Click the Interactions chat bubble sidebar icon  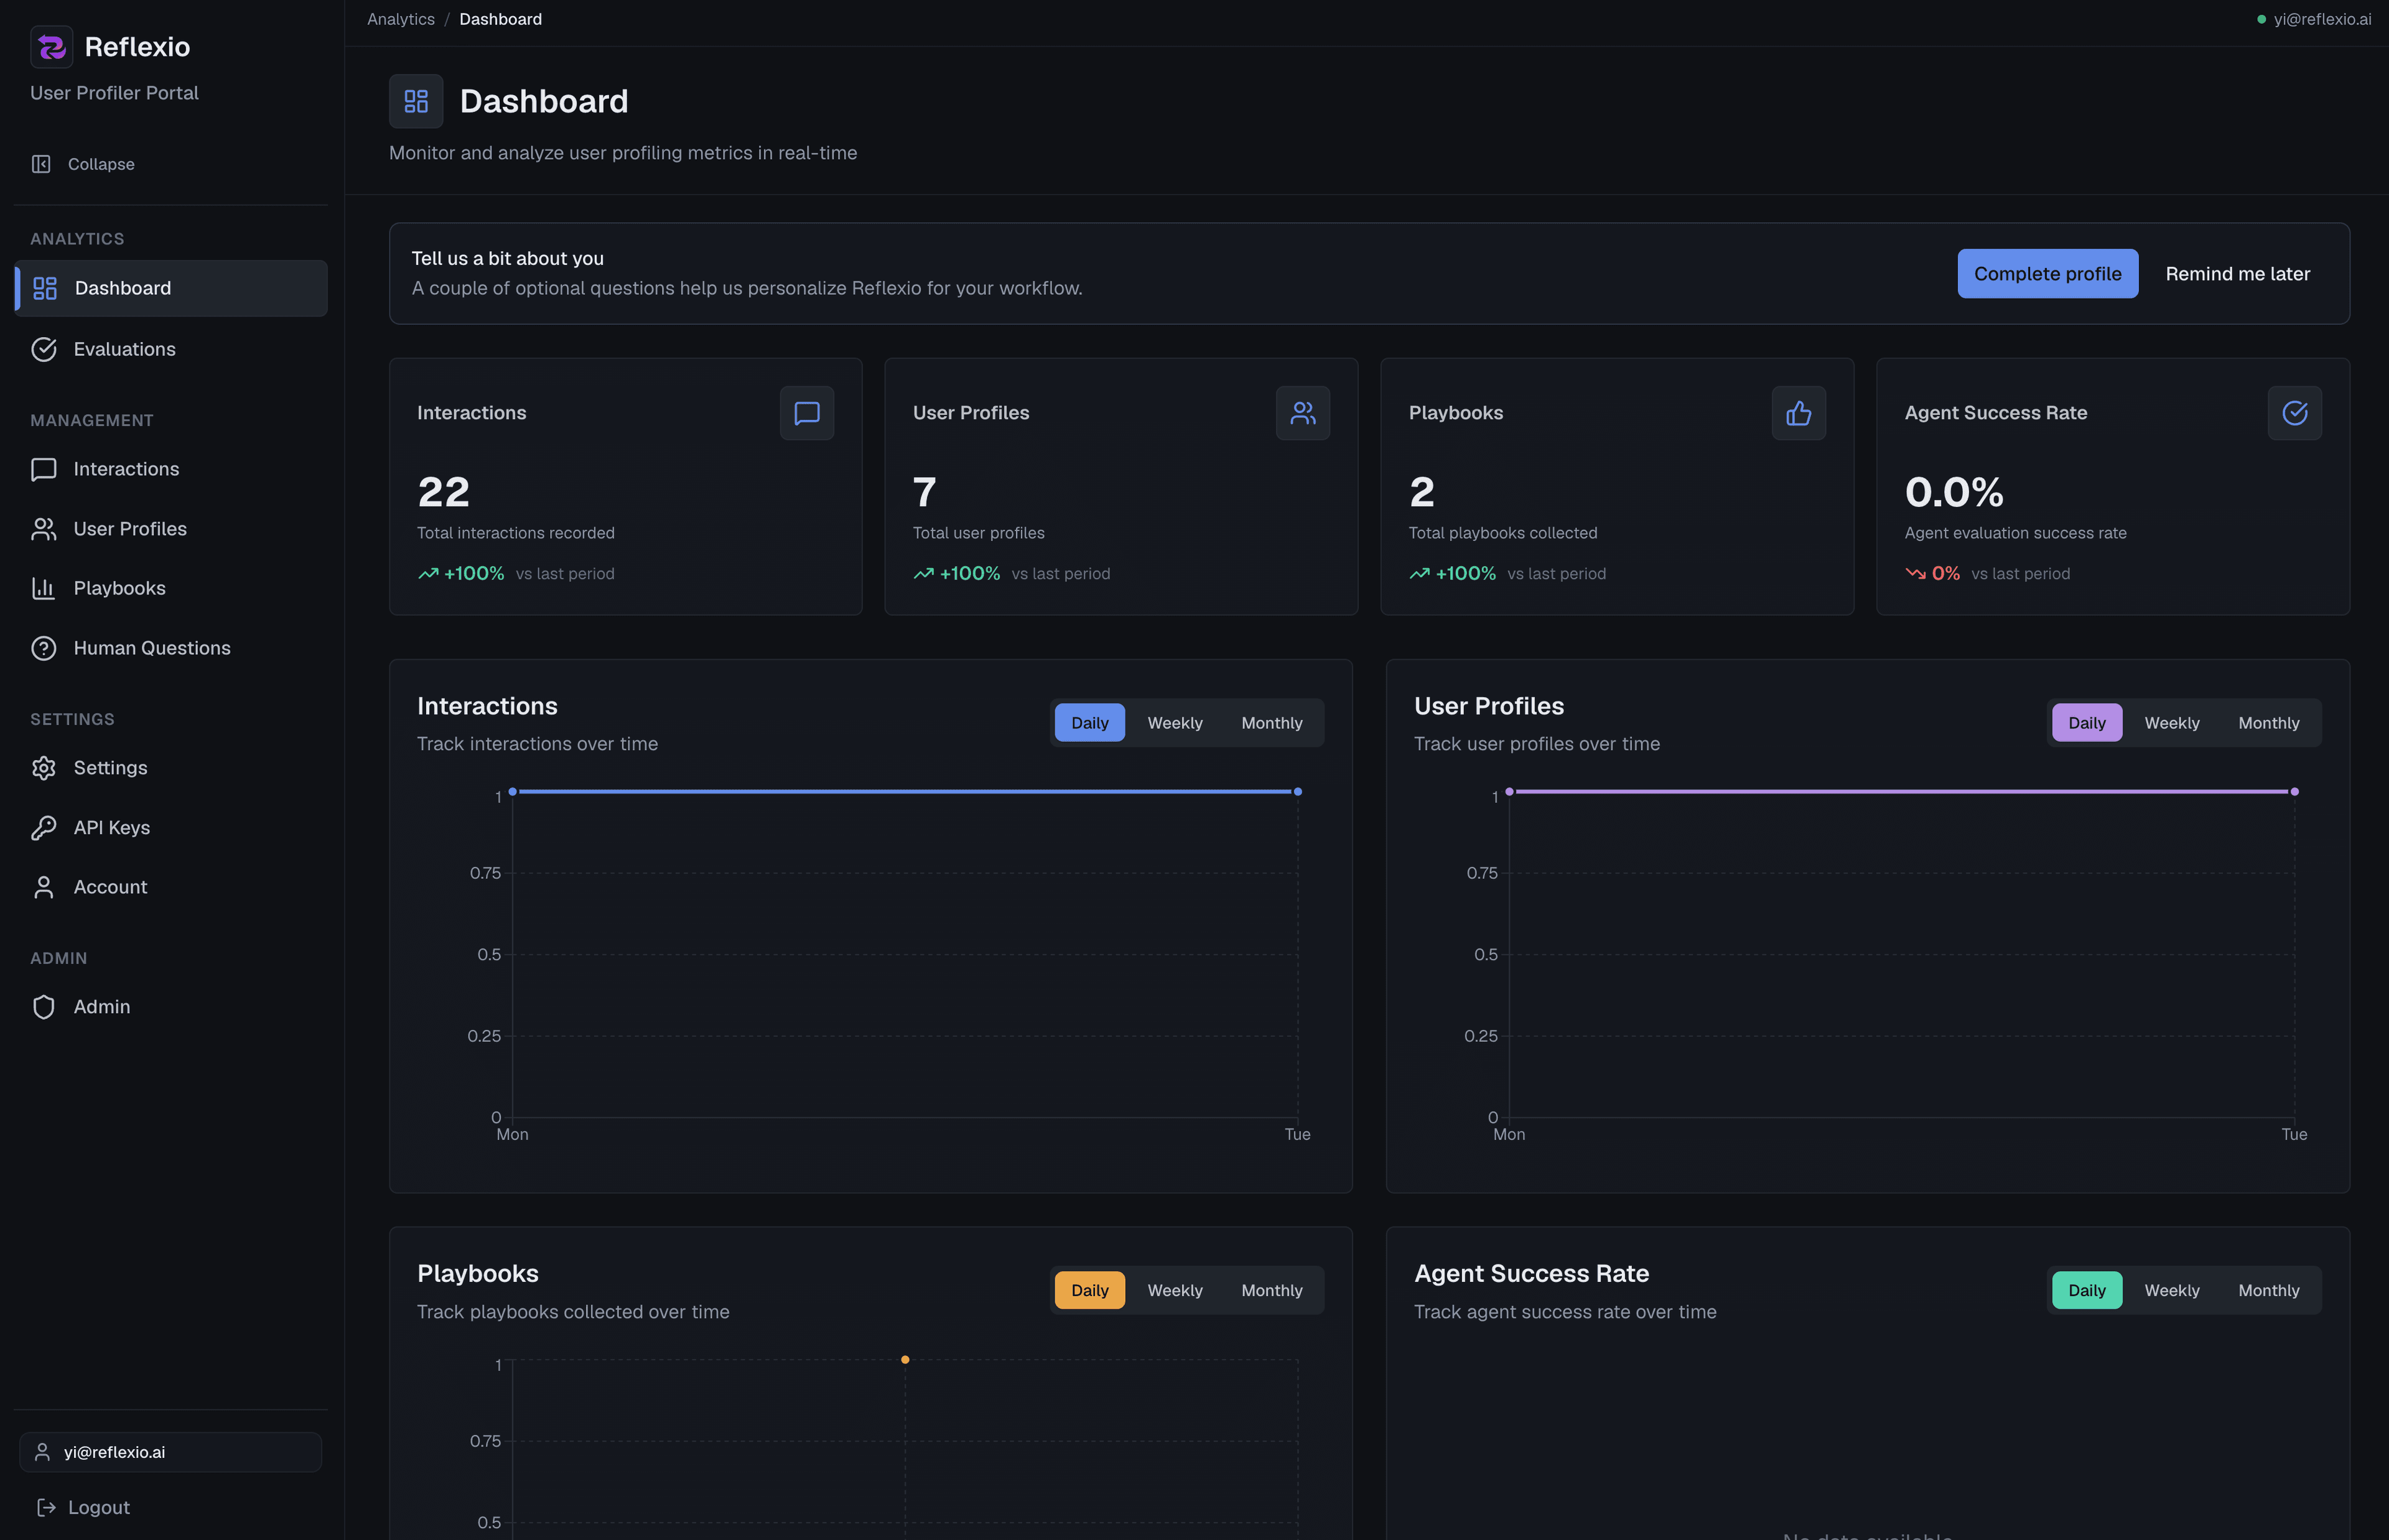pos(44,469)
